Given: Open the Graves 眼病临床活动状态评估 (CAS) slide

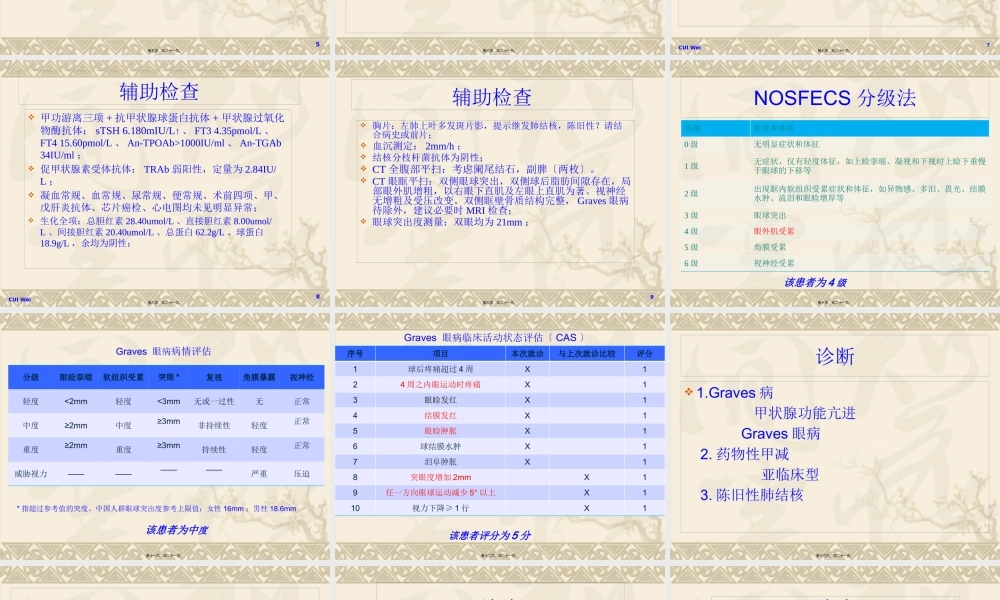Looking at the screenshot, I should (499, 437).
